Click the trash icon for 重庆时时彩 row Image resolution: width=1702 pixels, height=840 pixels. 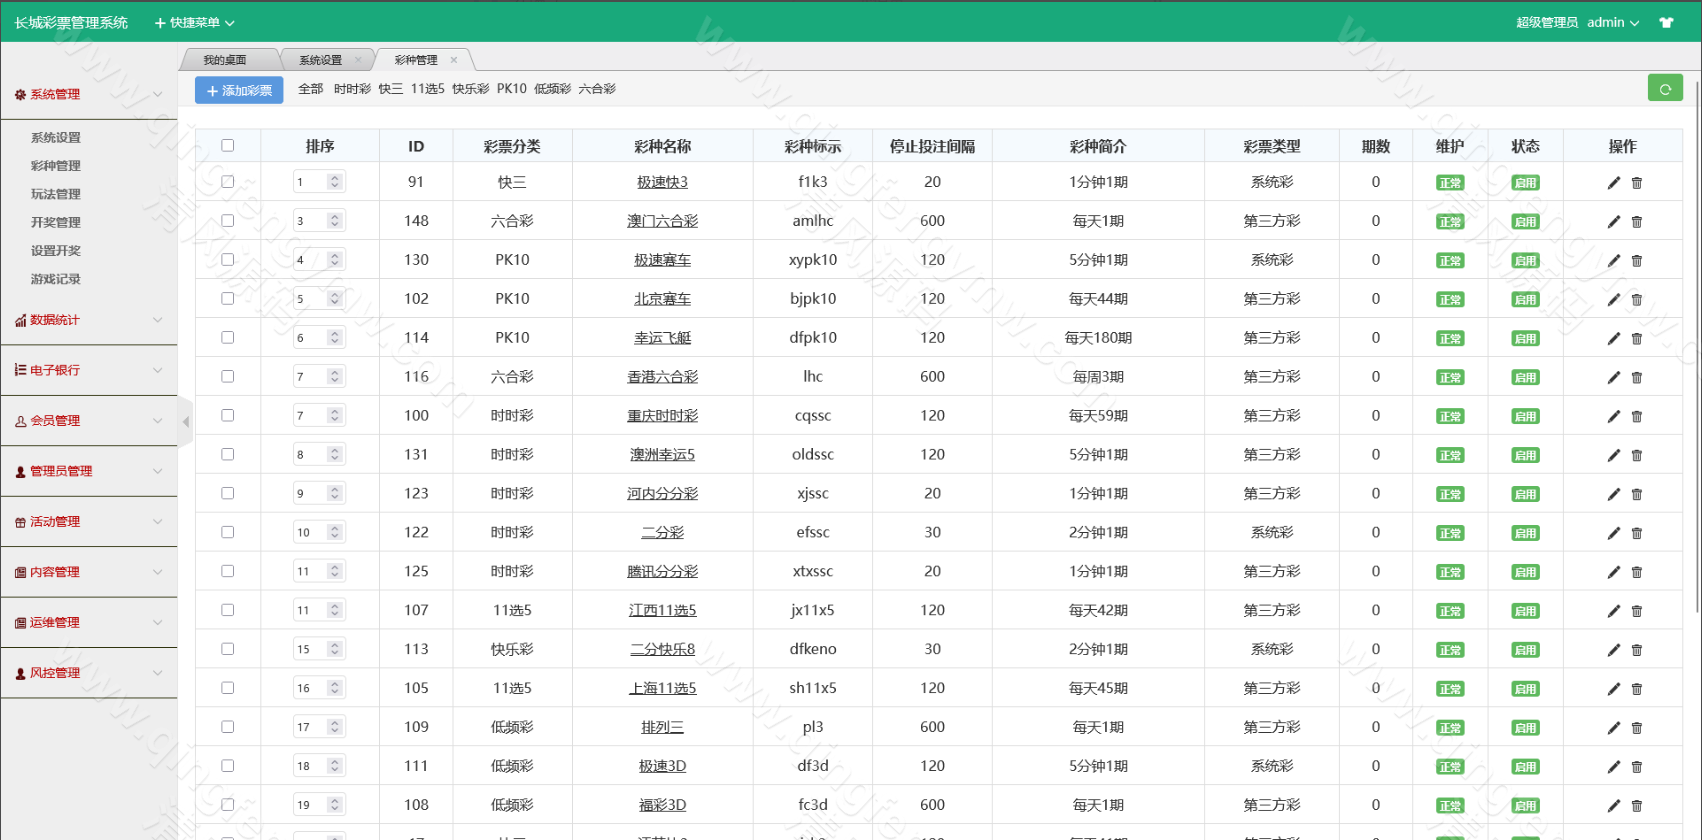pos(1637,417)
